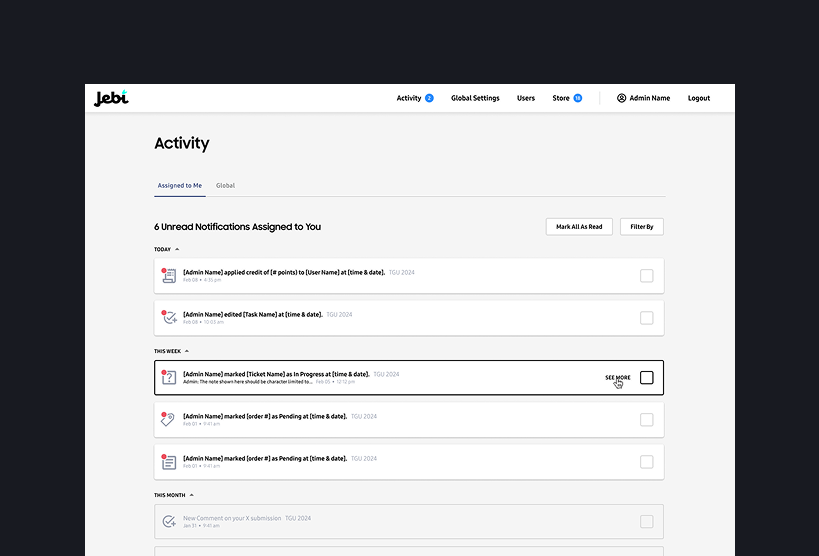This screenshot has height=556, width=819.
Task: Check the edited Task Name notification checkbox
Action: click(646, 317)
